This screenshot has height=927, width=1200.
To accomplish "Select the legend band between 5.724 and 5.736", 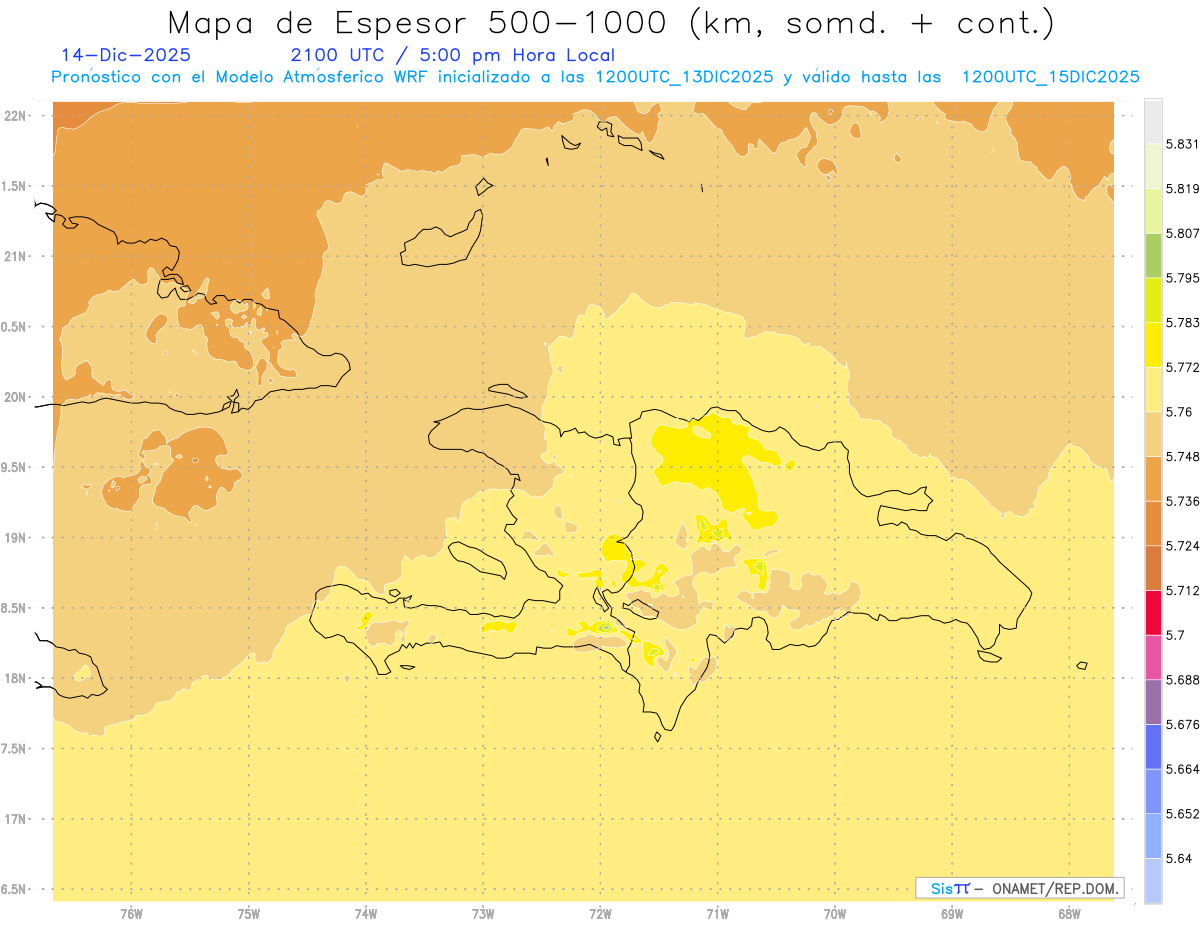I will coord(1153,523).
